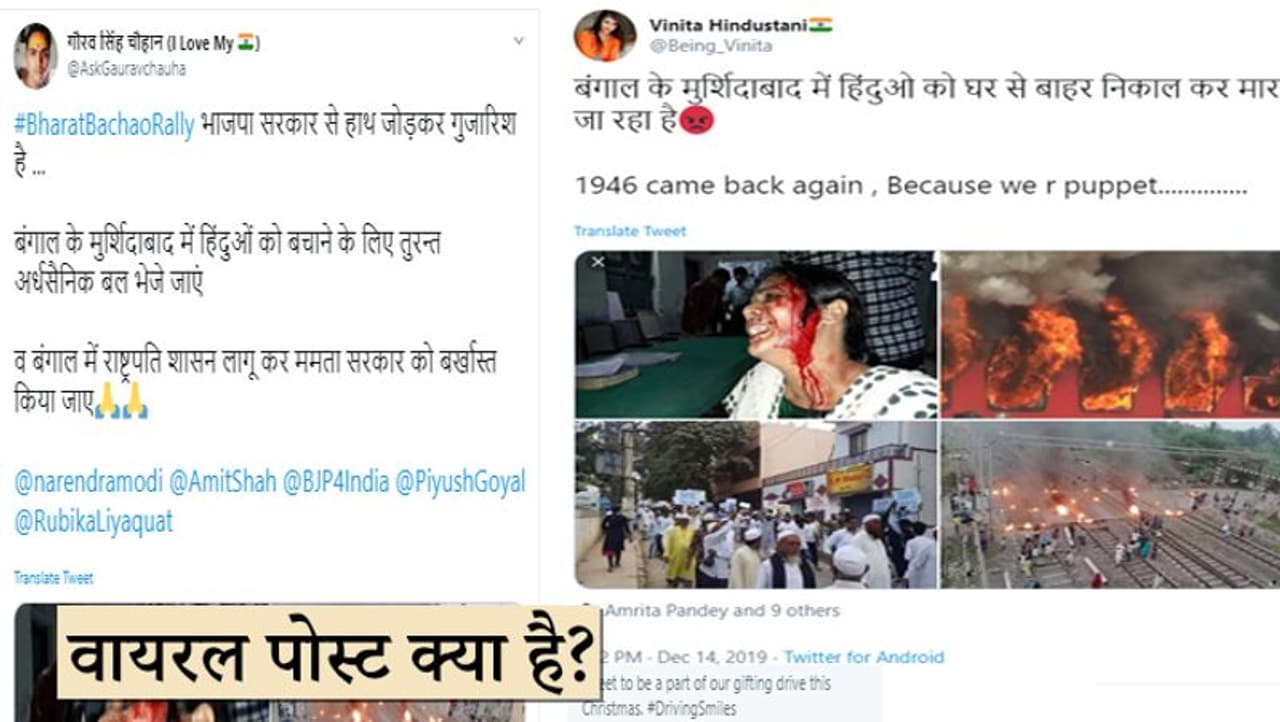Open Vinita Hindustani's profile avatar
The image size is (1280, 722).
click(604, 35)
